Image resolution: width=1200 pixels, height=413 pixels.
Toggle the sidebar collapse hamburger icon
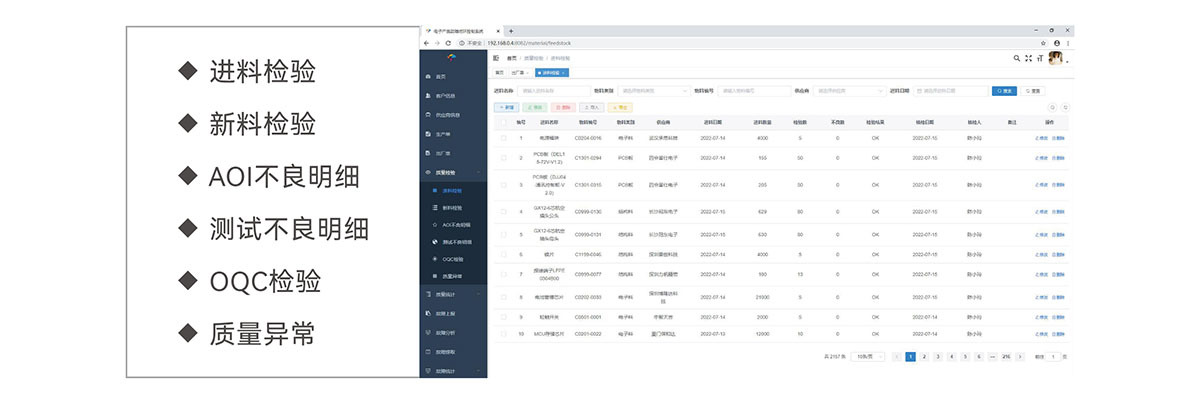pyautogui.click(x=497, y=58)
